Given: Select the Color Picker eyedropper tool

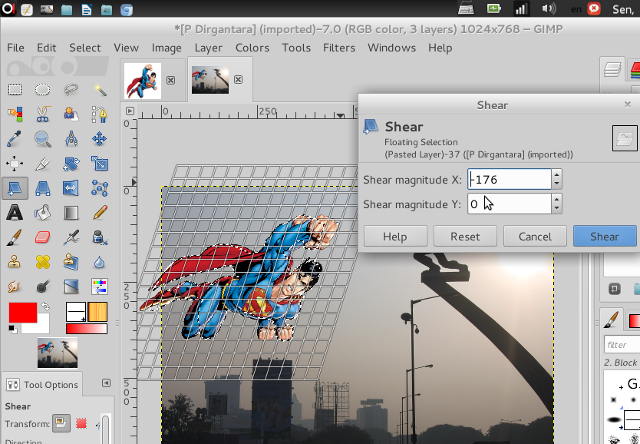Looking at the screenshot, I should point(15,139).
